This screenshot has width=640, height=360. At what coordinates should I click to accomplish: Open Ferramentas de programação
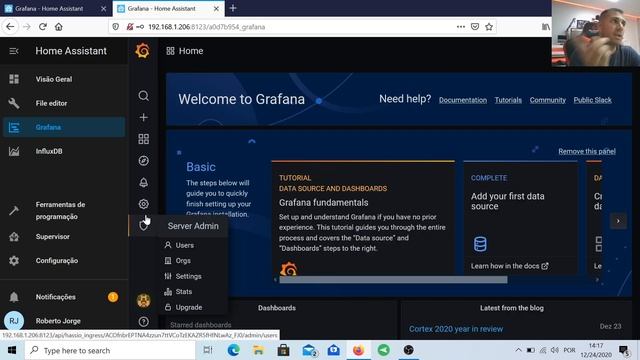coord(64,211)
